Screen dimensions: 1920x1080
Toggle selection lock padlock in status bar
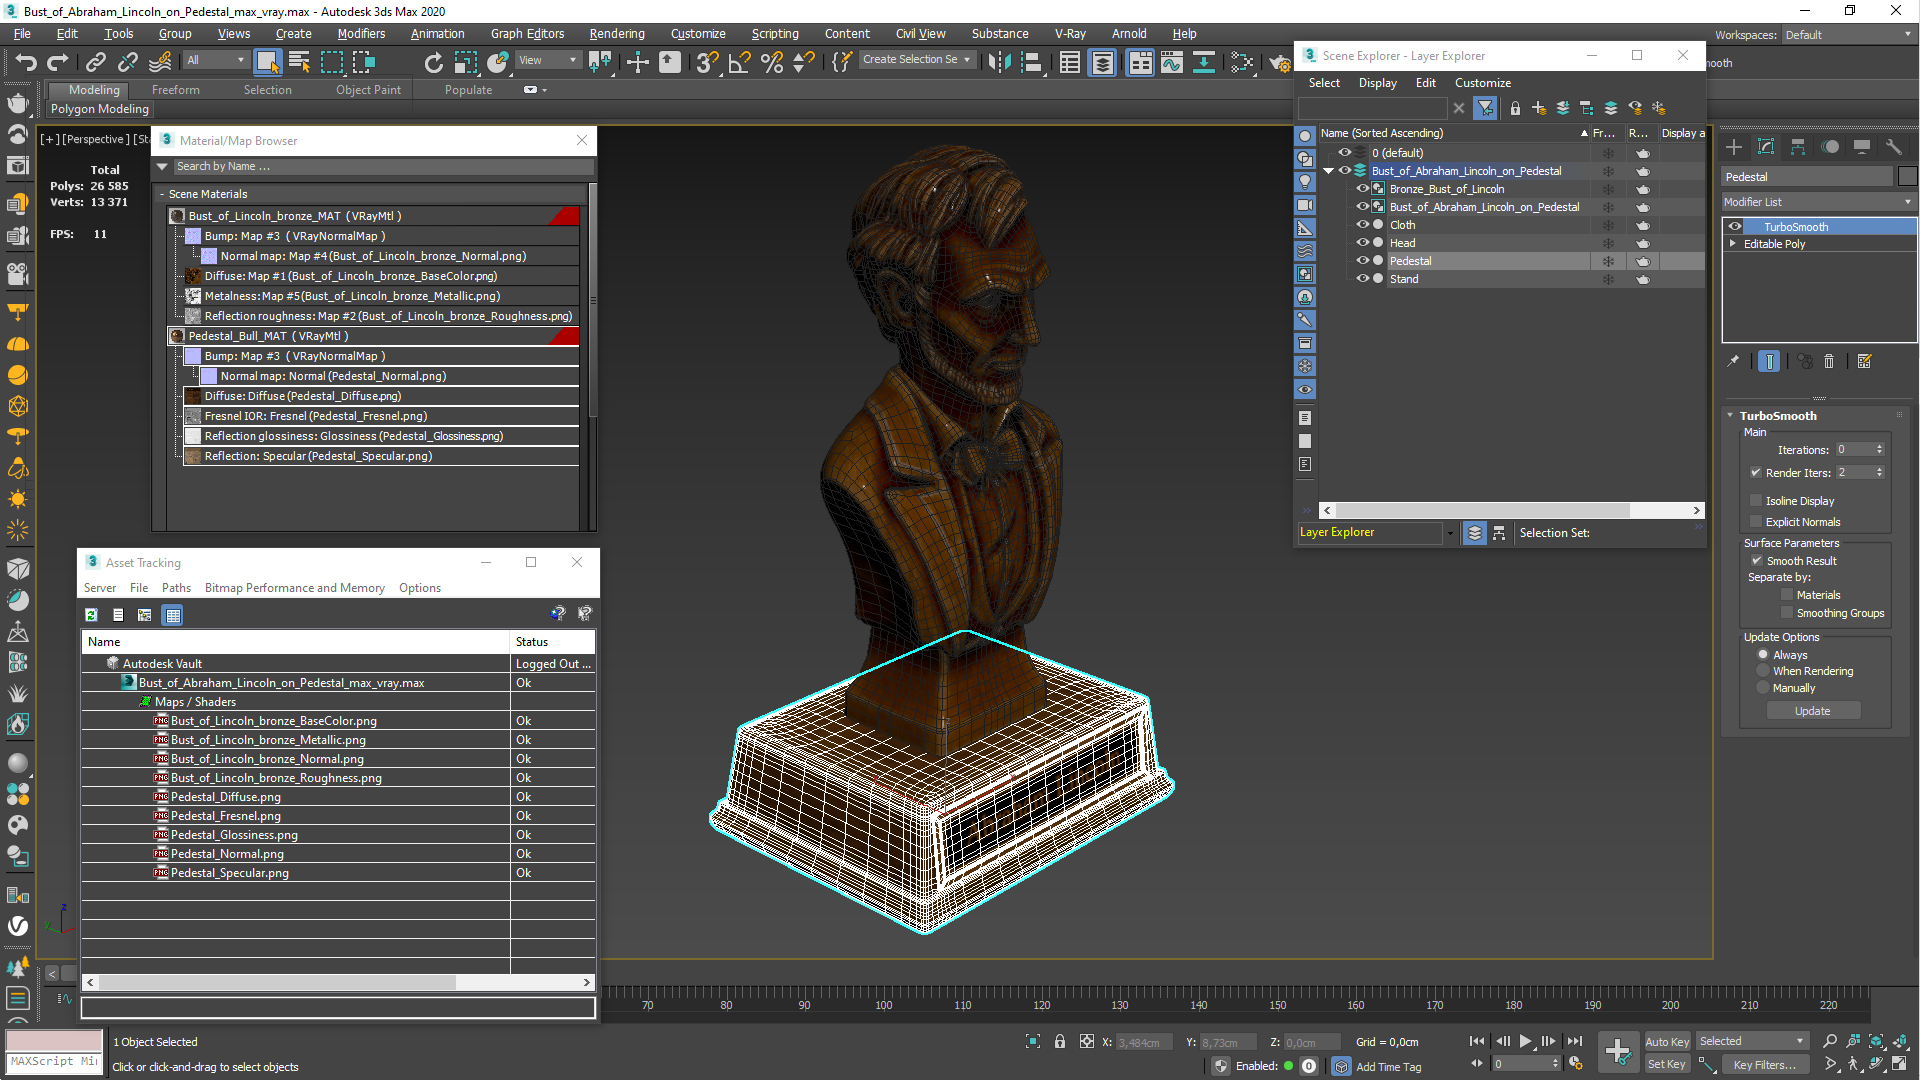[1060, 1042]
